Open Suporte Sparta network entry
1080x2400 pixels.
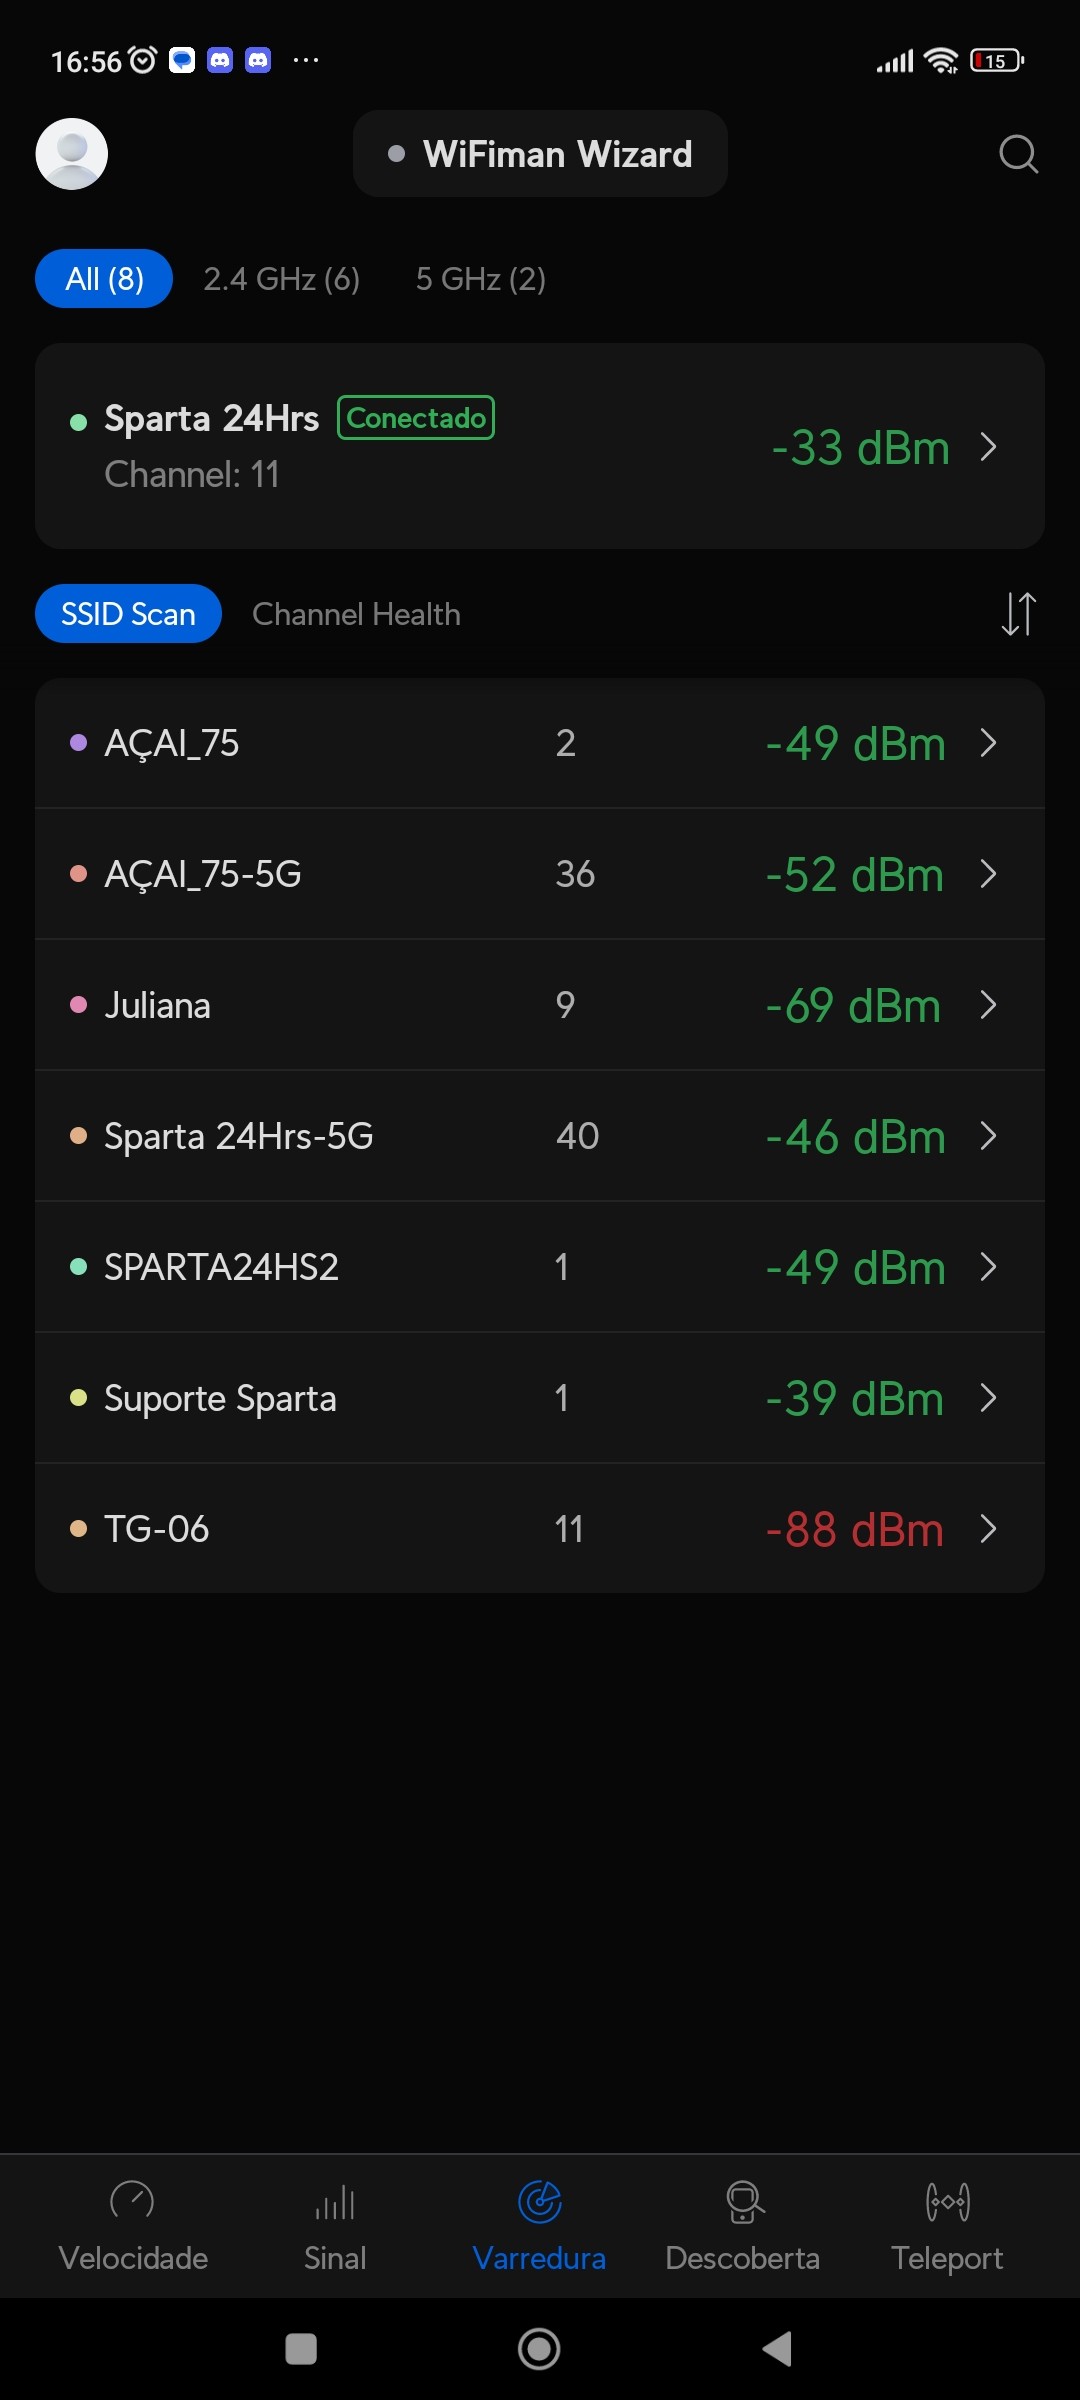(540, 1398)
